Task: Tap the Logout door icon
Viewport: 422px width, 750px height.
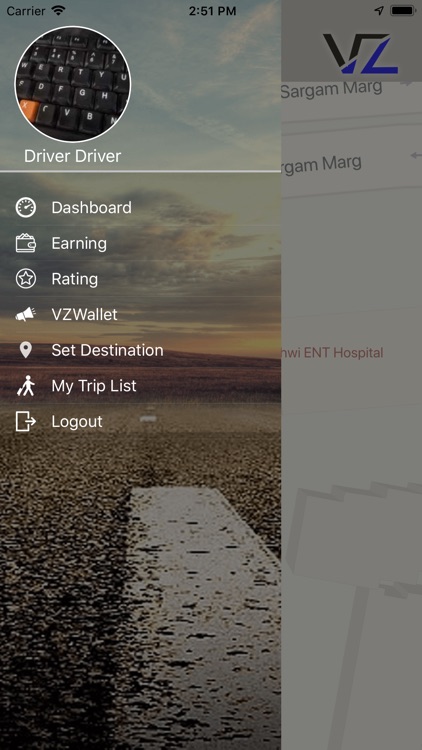Action: point(26,421)
